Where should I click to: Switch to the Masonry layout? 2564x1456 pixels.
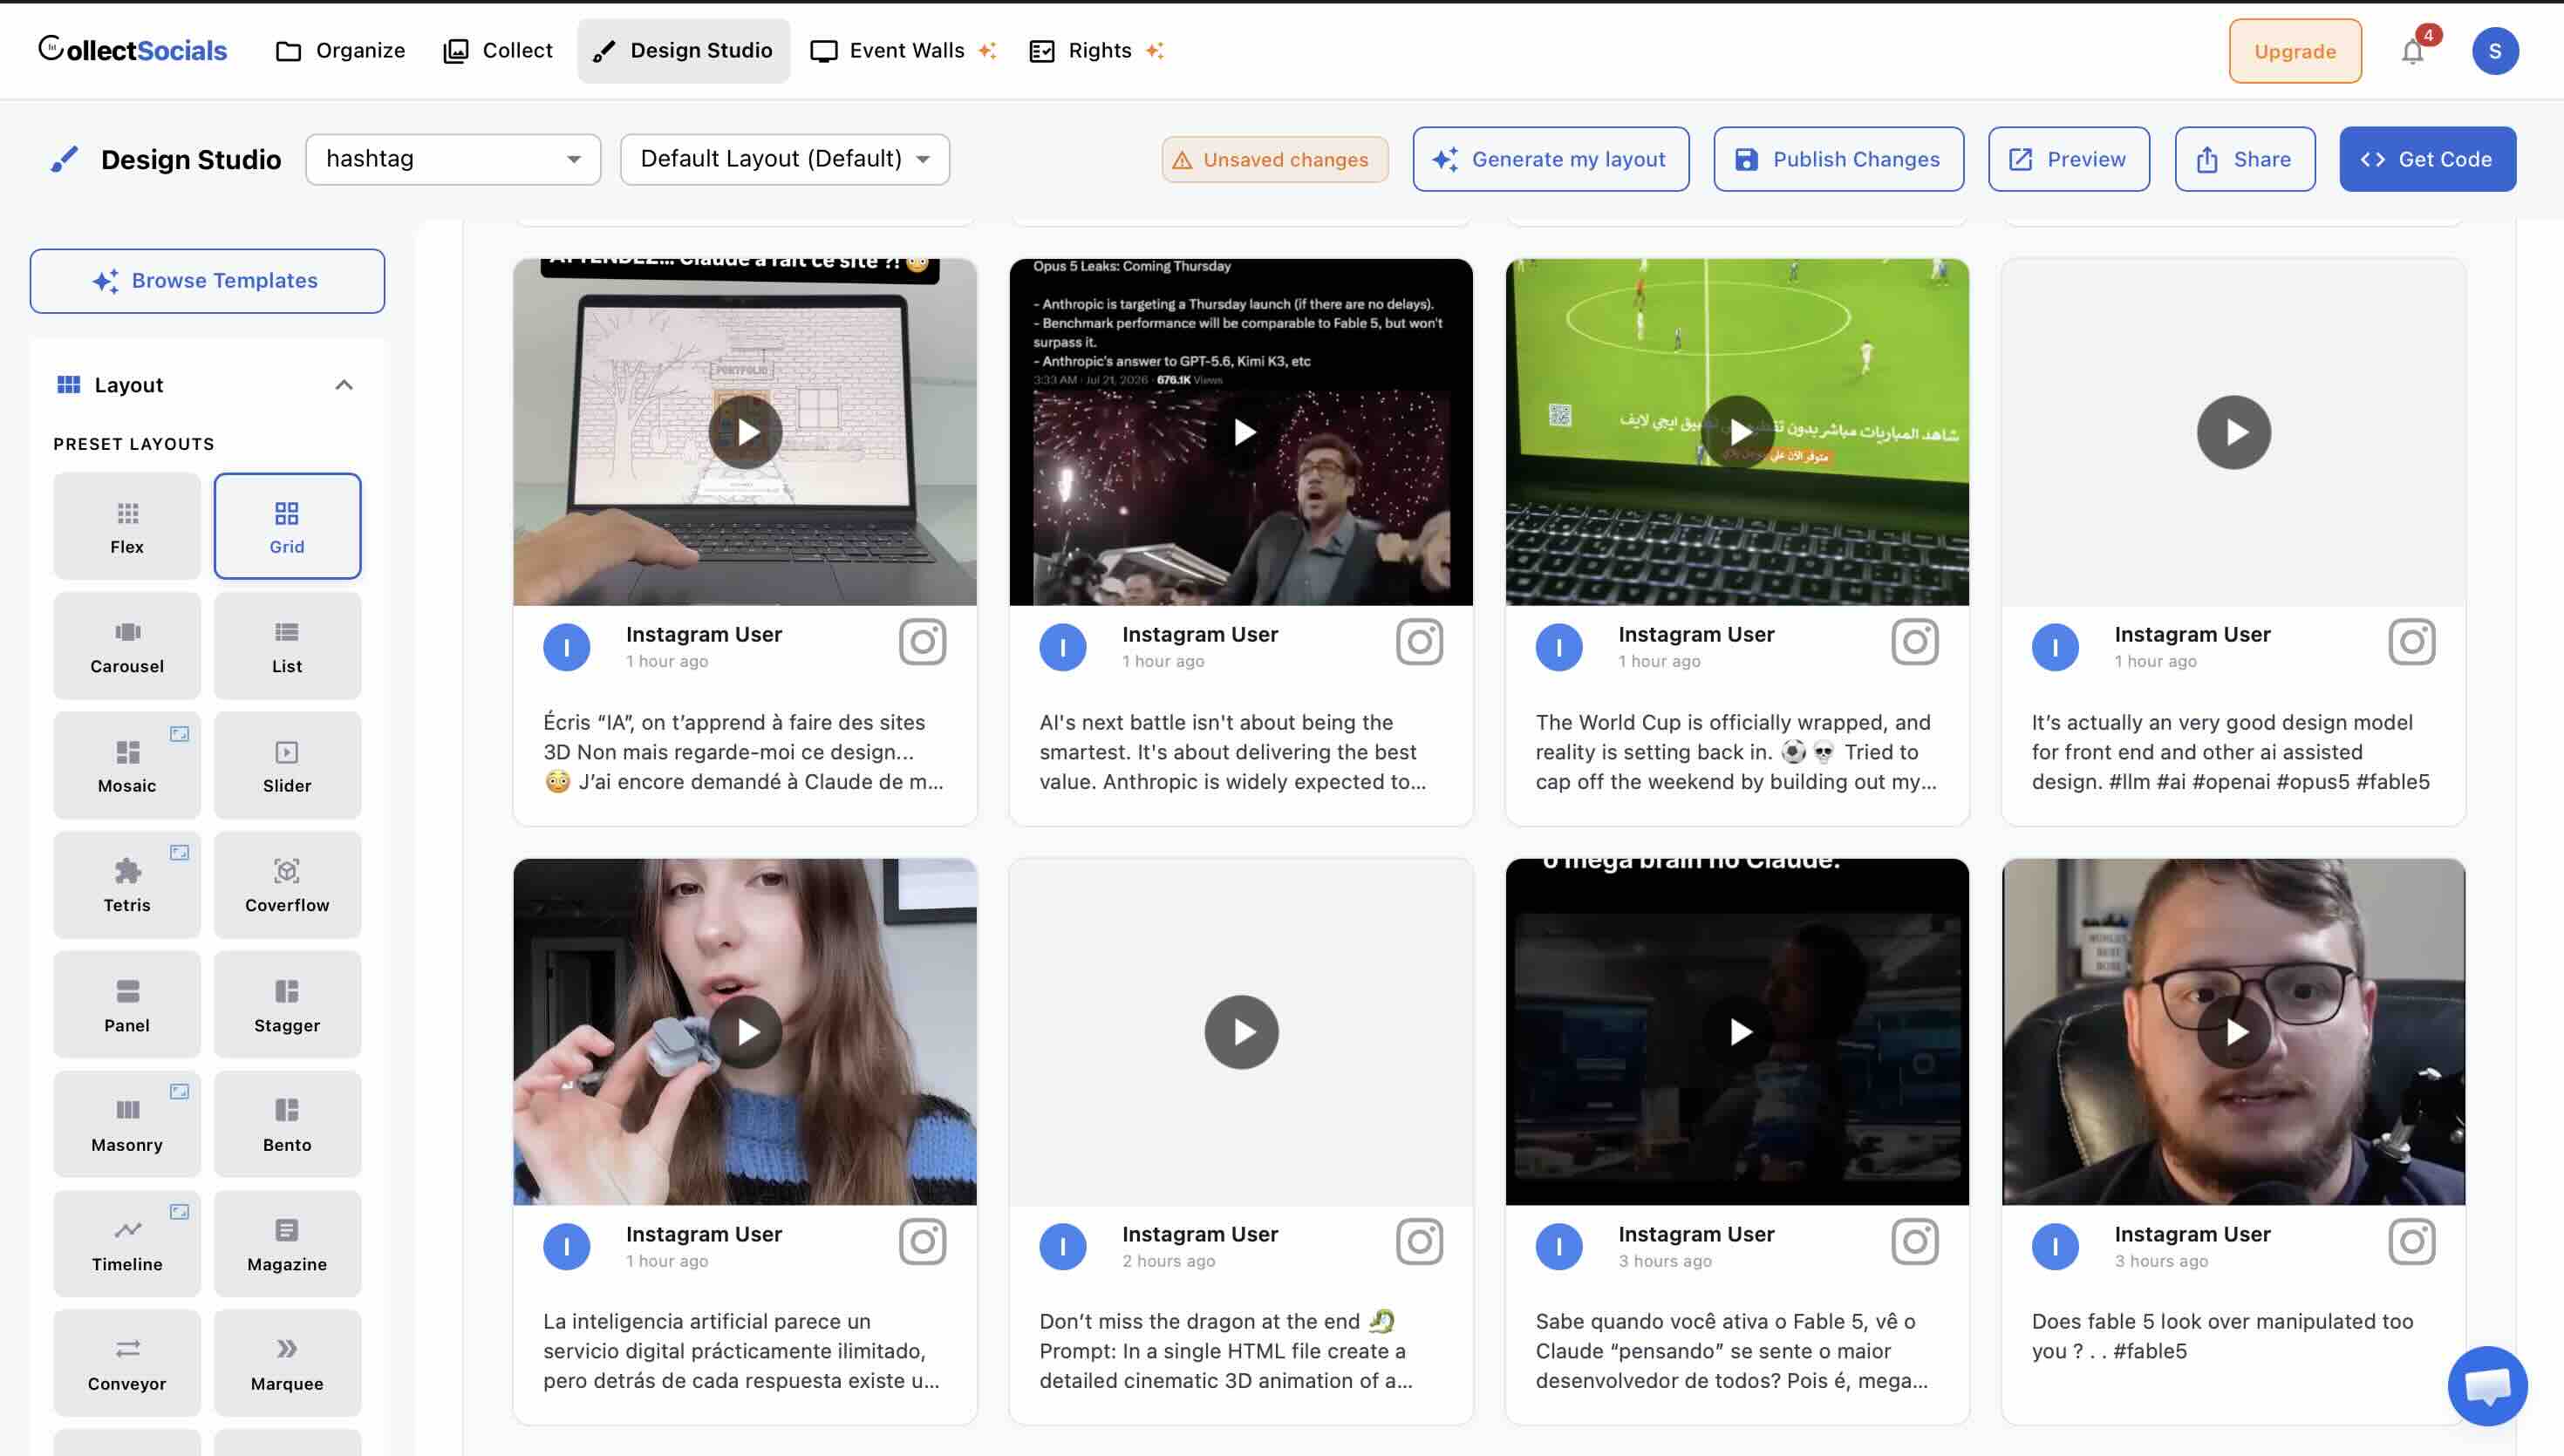pyautogui.click(x=127, y=1124)
